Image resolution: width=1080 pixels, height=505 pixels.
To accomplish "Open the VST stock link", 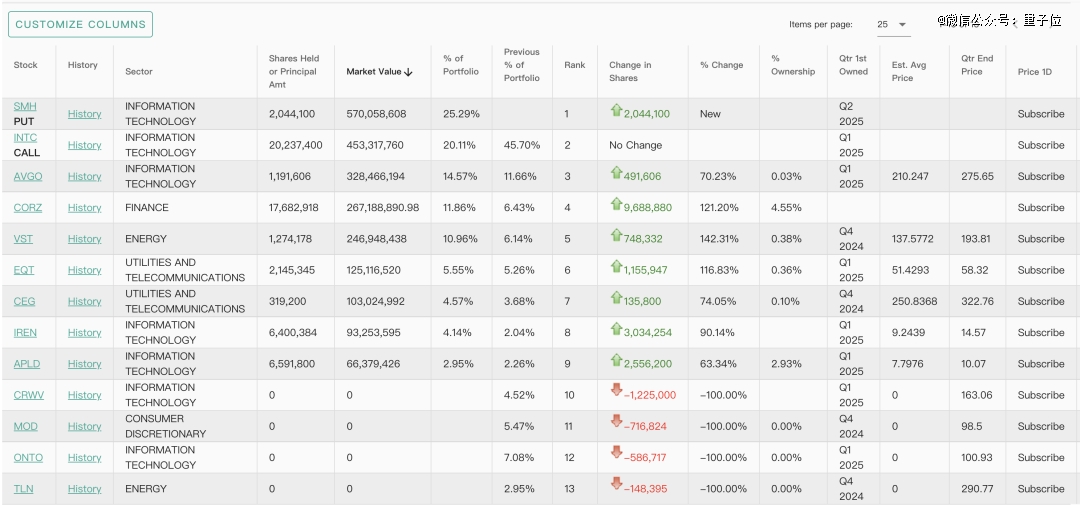I will point(23,239).
